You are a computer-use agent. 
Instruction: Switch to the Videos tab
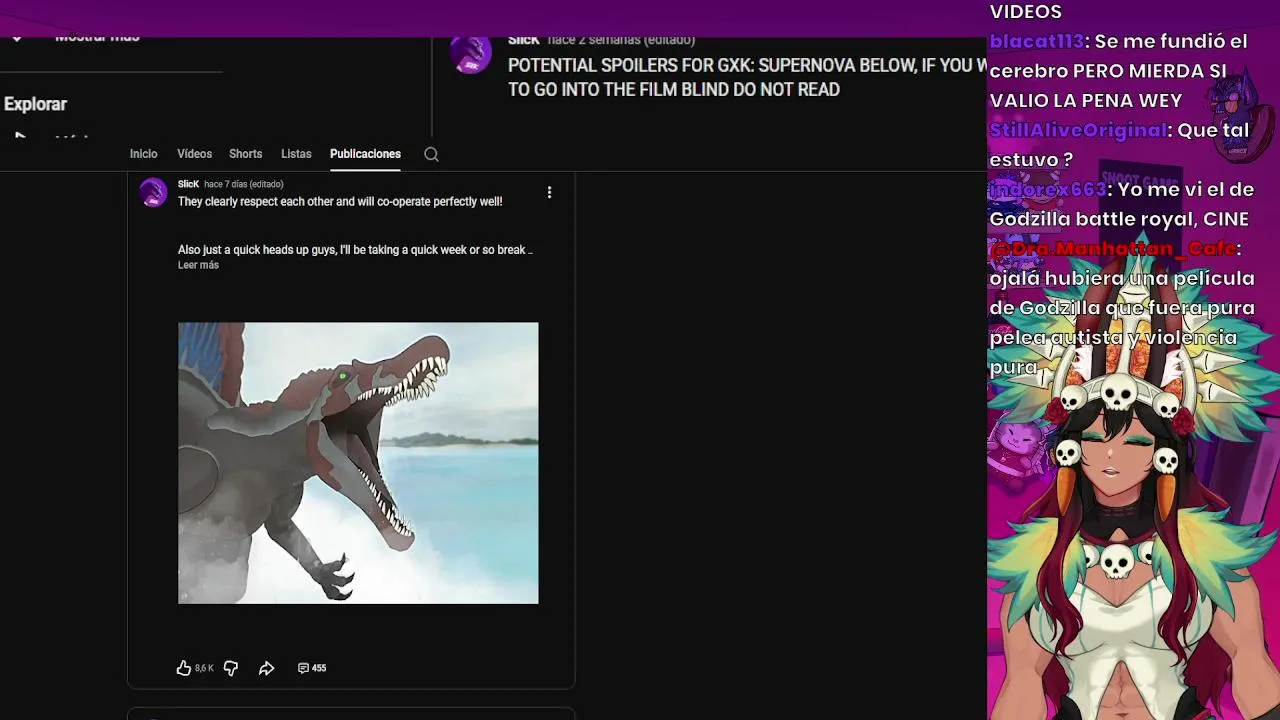tap(194, 154)
